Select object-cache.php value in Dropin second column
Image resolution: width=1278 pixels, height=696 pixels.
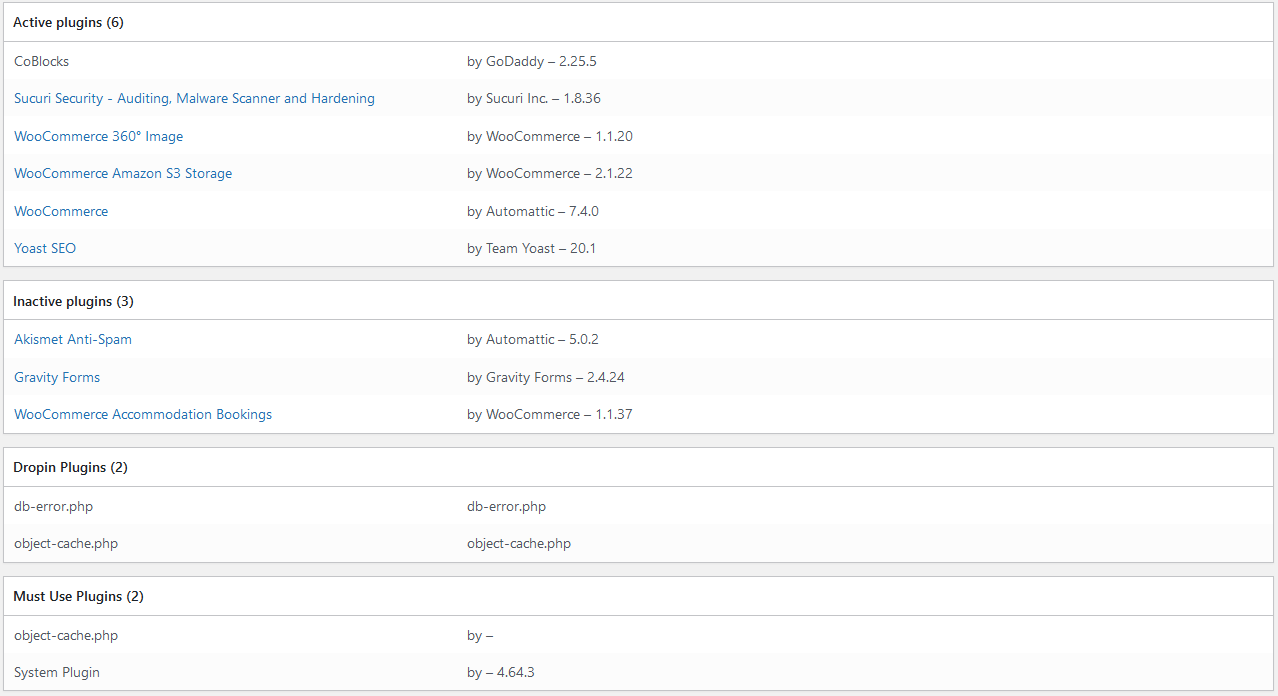click(519, 544)
